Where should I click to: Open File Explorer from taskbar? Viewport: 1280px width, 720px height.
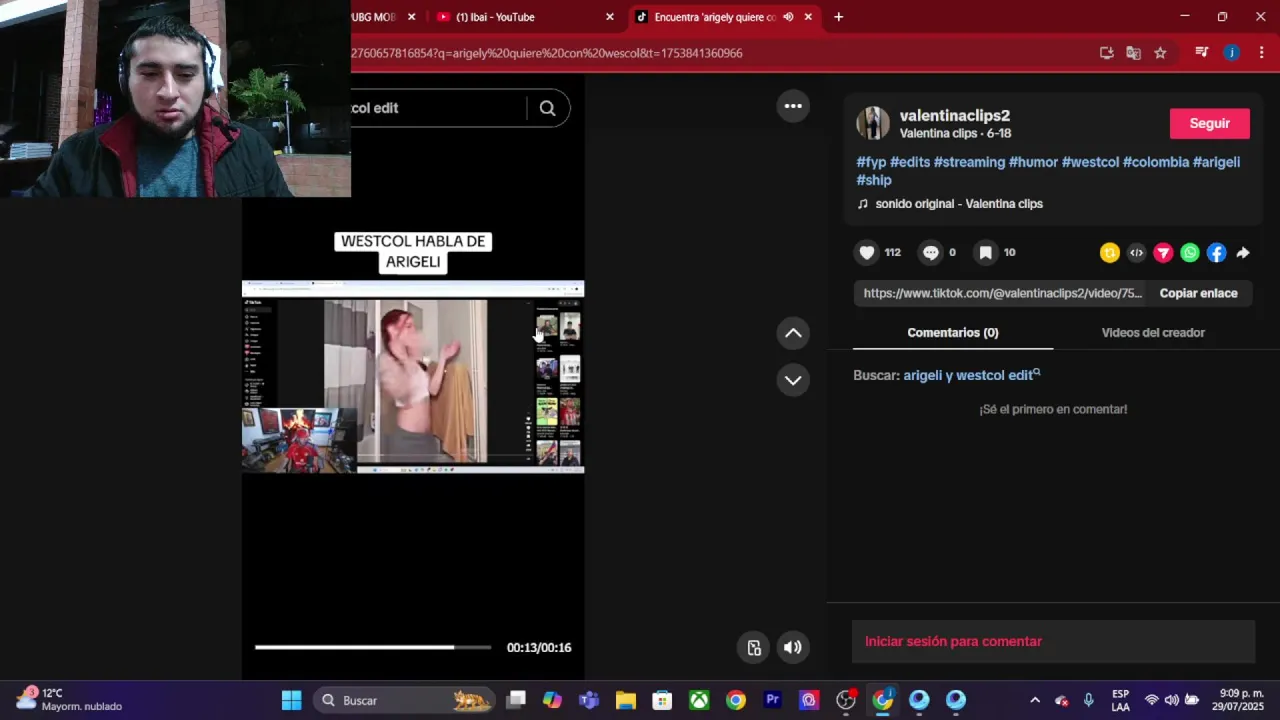click(x=625, y=700)
